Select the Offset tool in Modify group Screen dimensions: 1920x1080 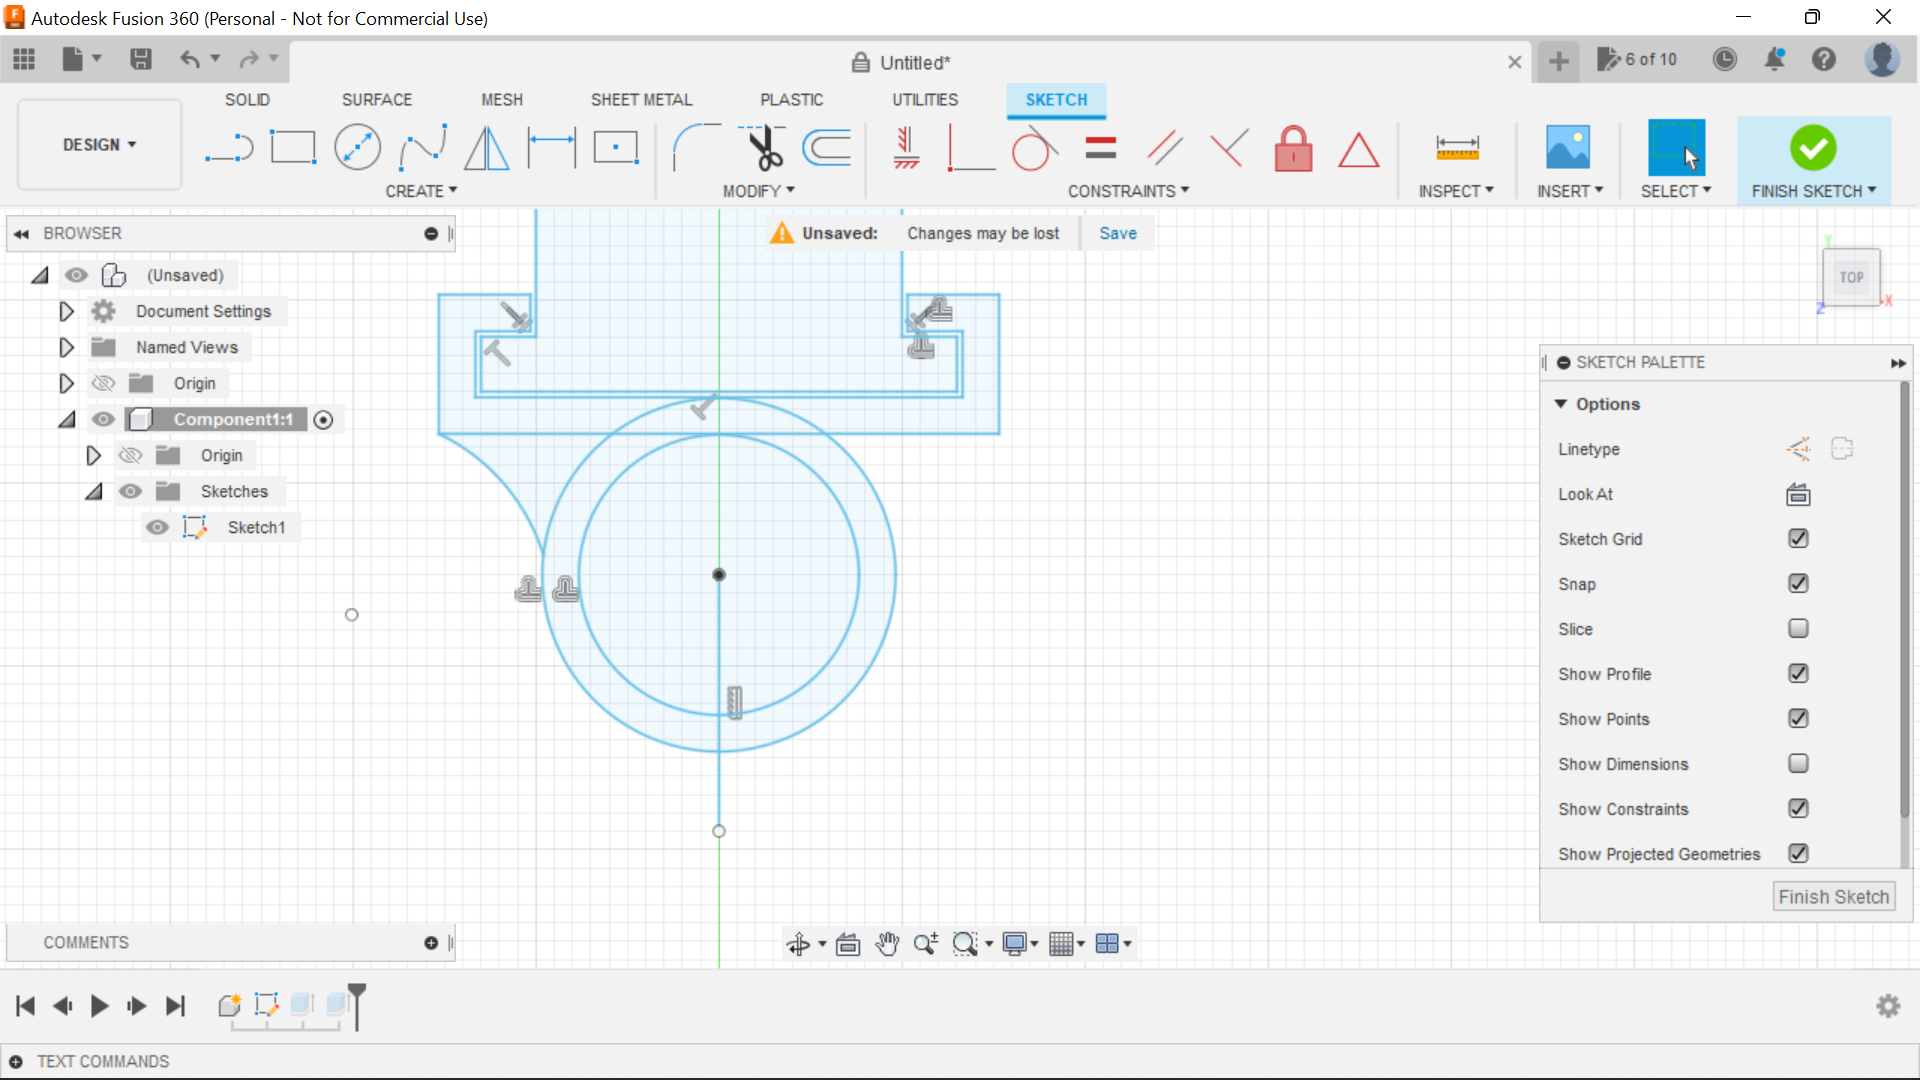(x=825, y=147)
